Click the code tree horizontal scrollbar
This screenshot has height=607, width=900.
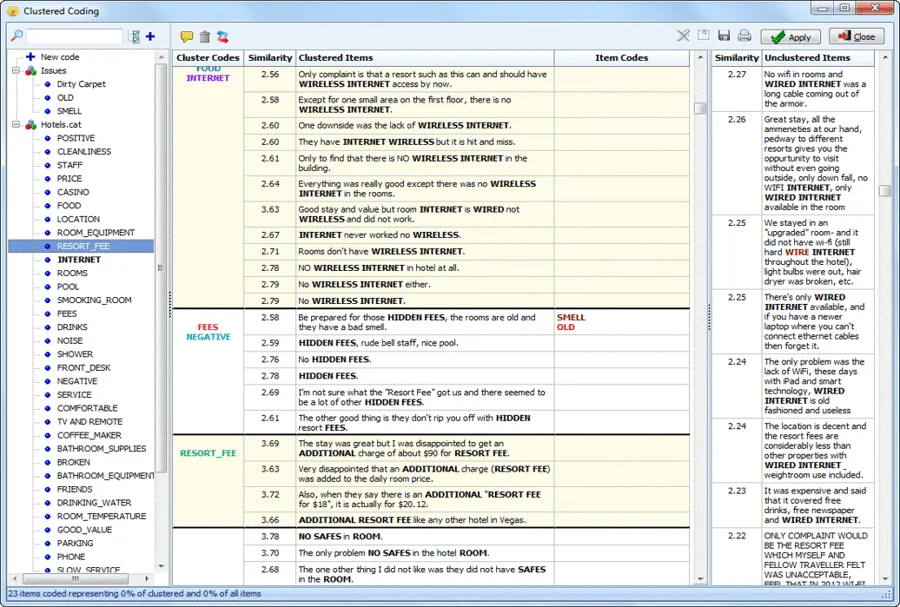tap(77, 578)
